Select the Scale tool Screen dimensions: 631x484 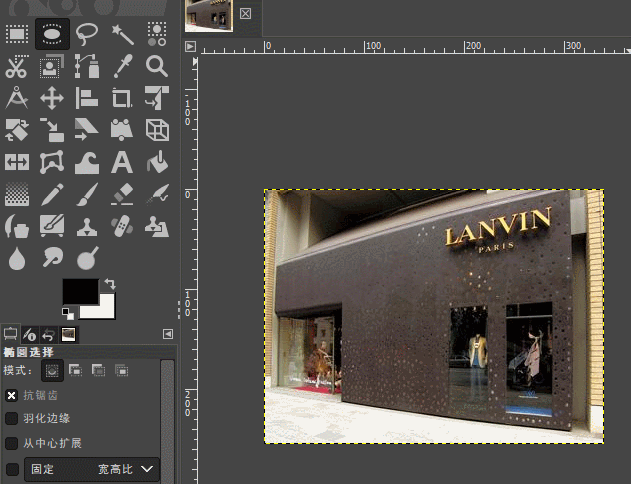click(52, 130)
